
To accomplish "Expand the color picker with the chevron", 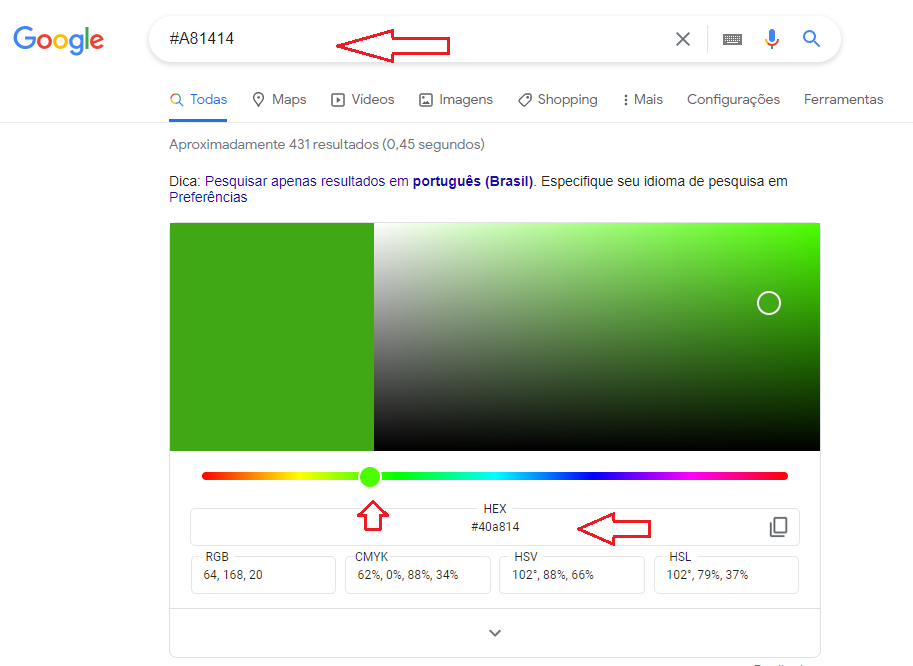I will pyautogui.click(x=495, y=633).
